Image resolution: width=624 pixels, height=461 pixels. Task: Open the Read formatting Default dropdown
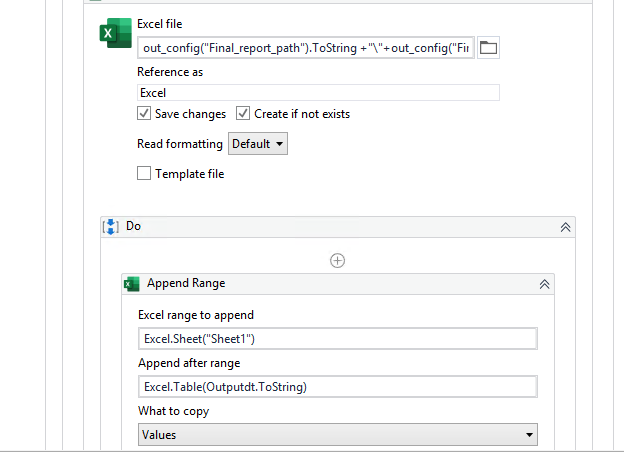(258, 144)
